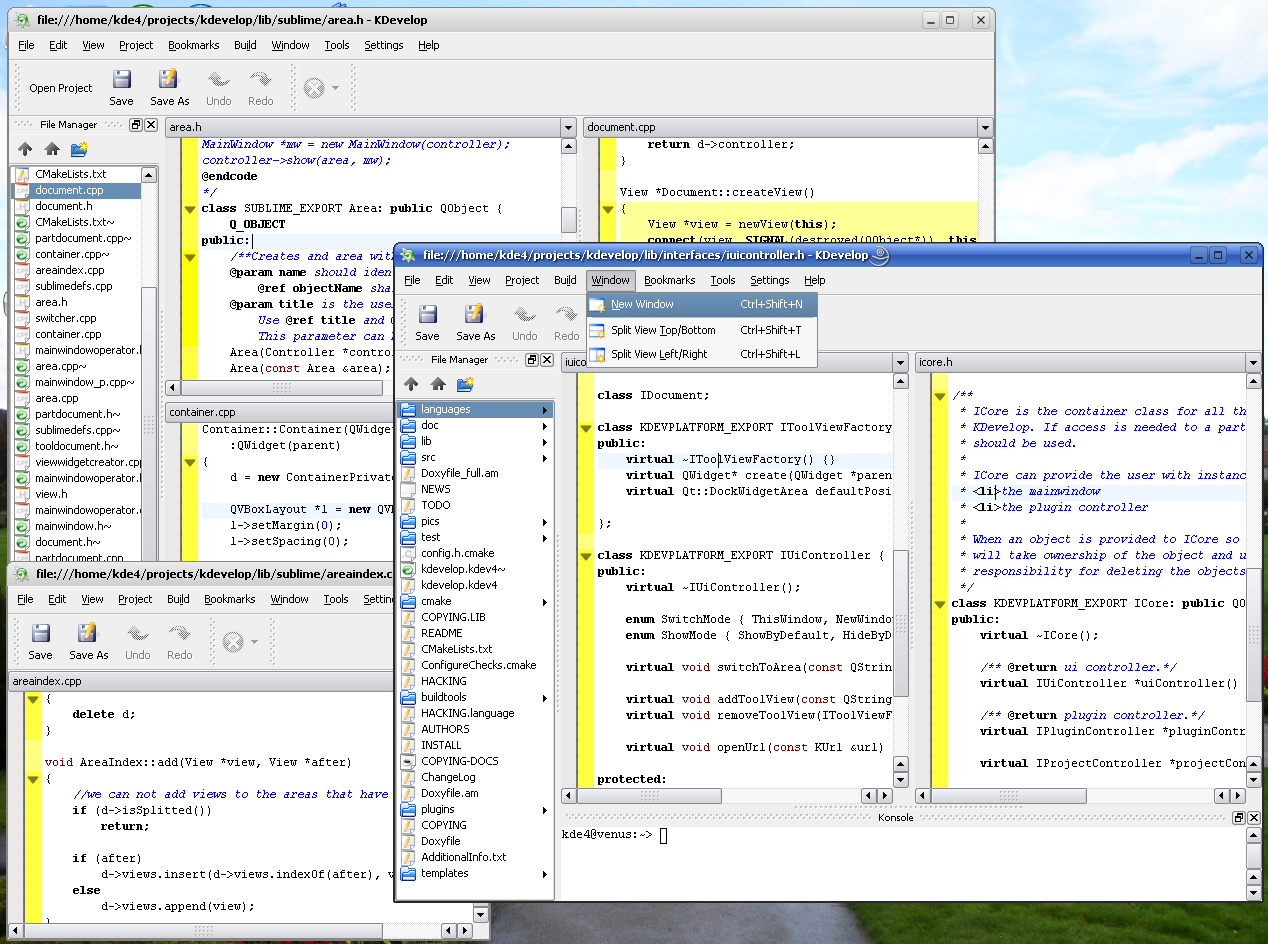Image resolution: width=1268 pixels, height=944 pixels.
Task: Click Save icon in the iuicontroller.h window toolbar
Action: (x=427, y=315)
